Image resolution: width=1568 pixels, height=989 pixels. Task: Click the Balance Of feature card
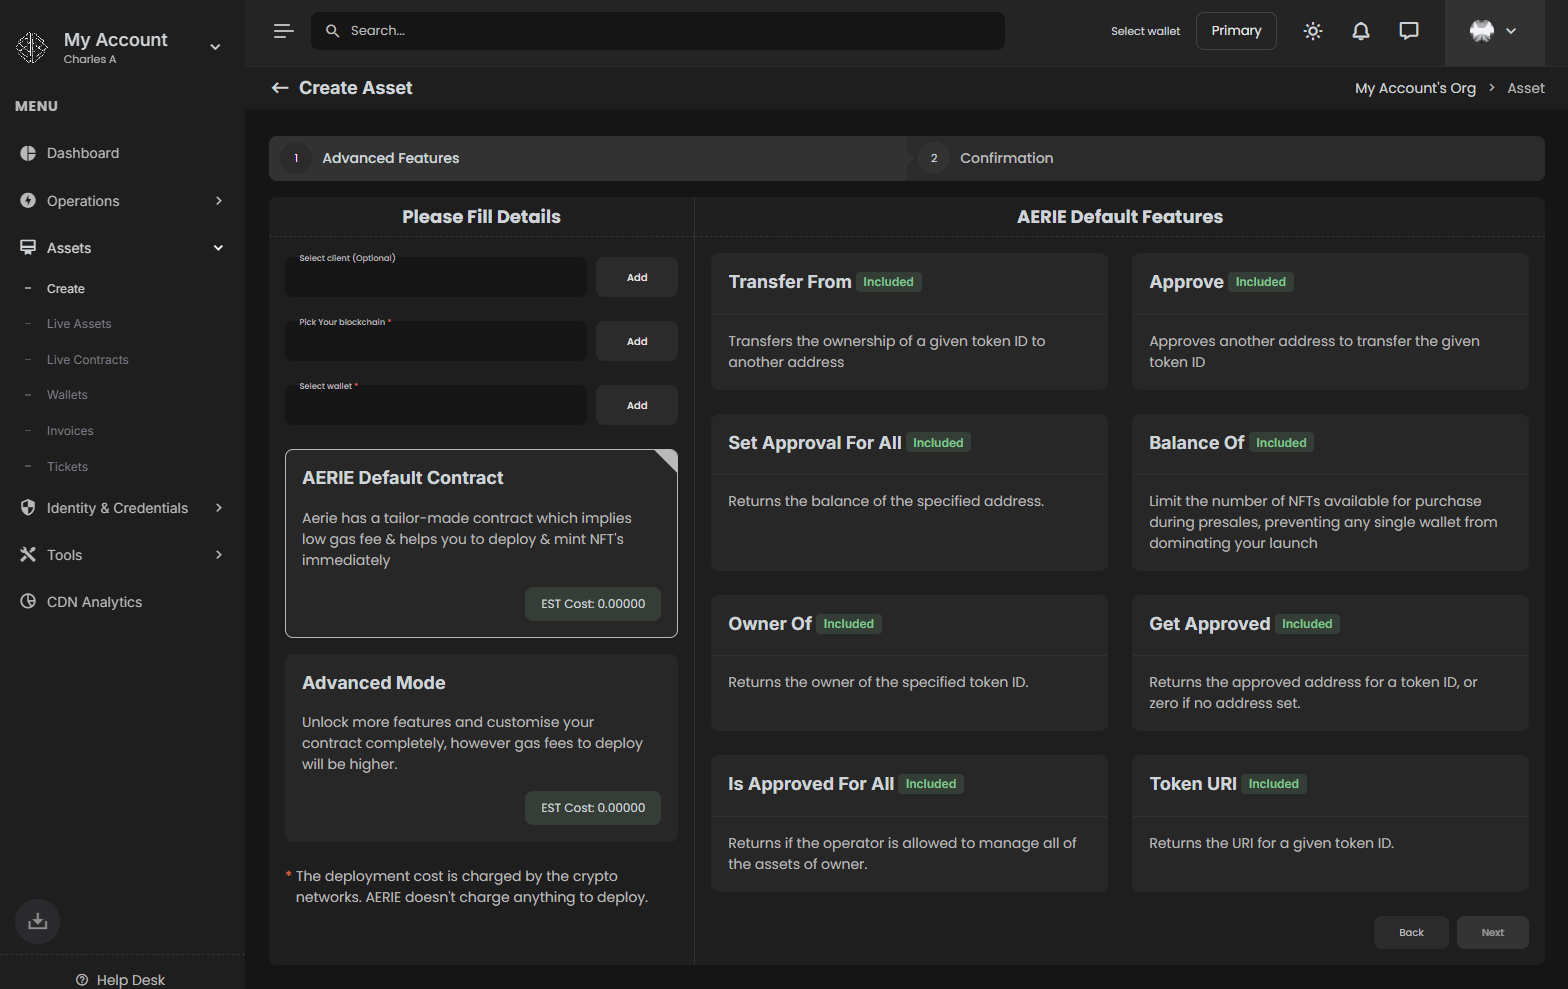pyautogui.click(x=1330, y=492)
